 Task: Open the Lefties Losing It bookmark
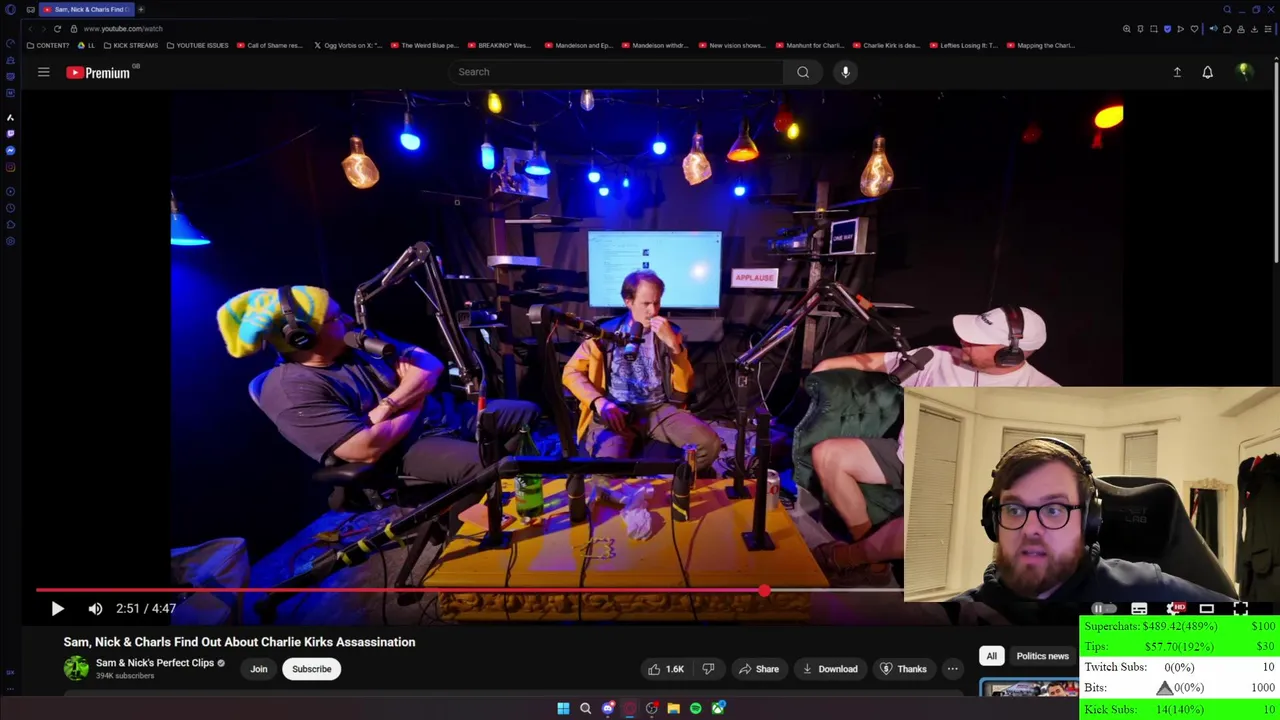click(963, 45)
